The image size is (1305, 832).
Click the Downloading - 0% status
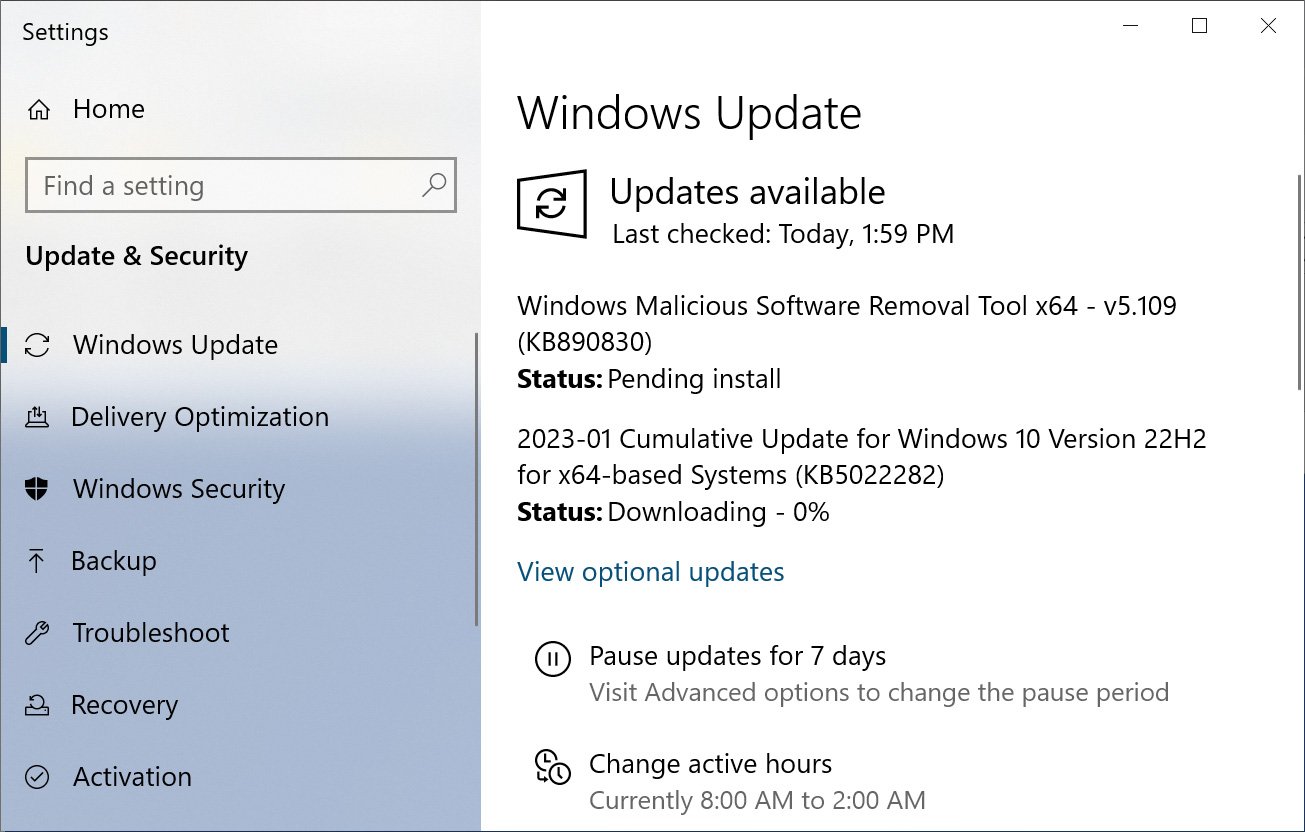tap(719, 512)
